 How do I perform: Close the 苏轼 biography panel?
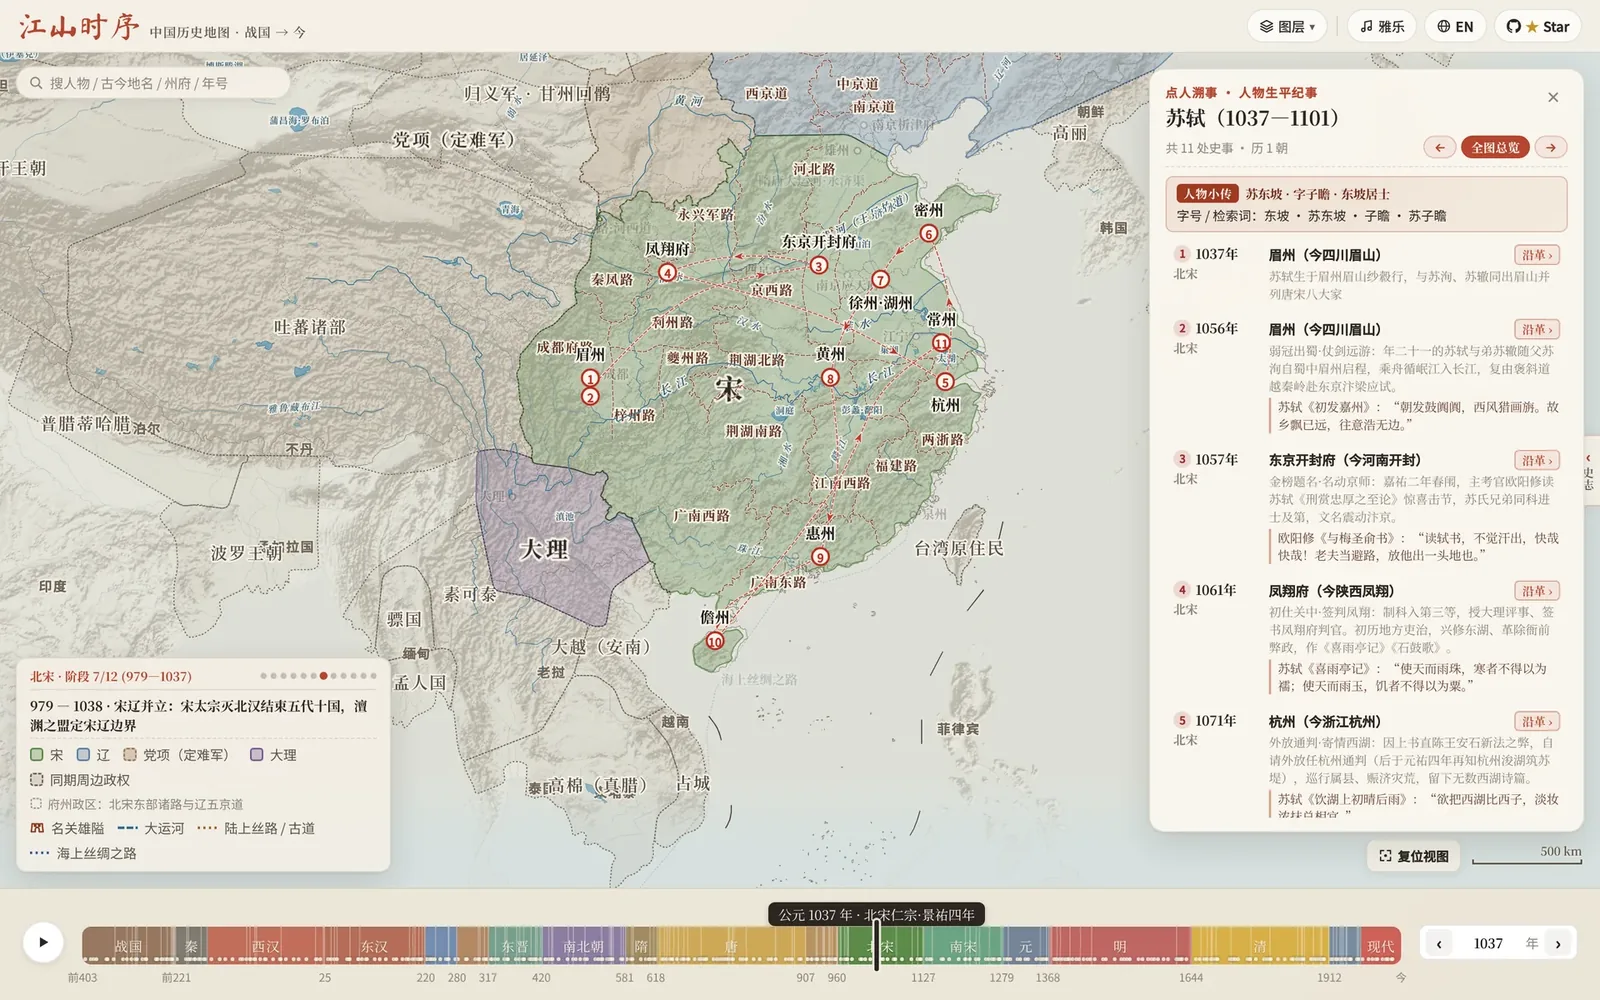pos(1553,97)
